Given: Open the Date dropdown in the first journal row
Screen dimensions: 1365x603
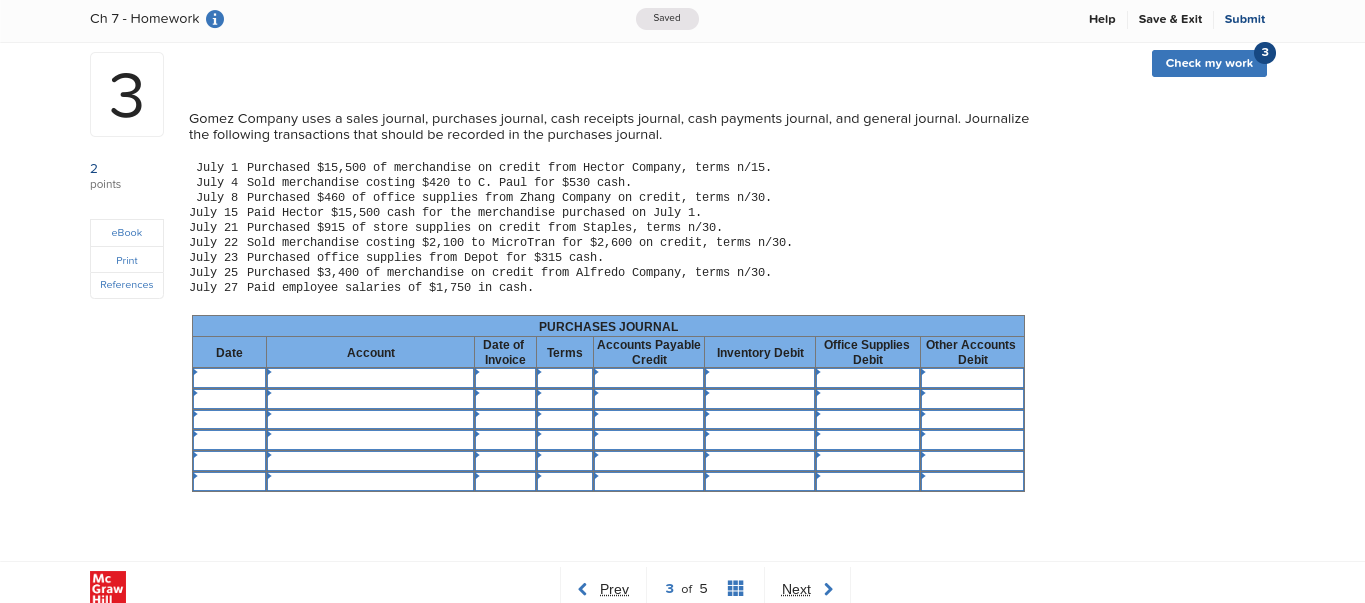Looking at the screenshot, I should [x=229, y=378].
